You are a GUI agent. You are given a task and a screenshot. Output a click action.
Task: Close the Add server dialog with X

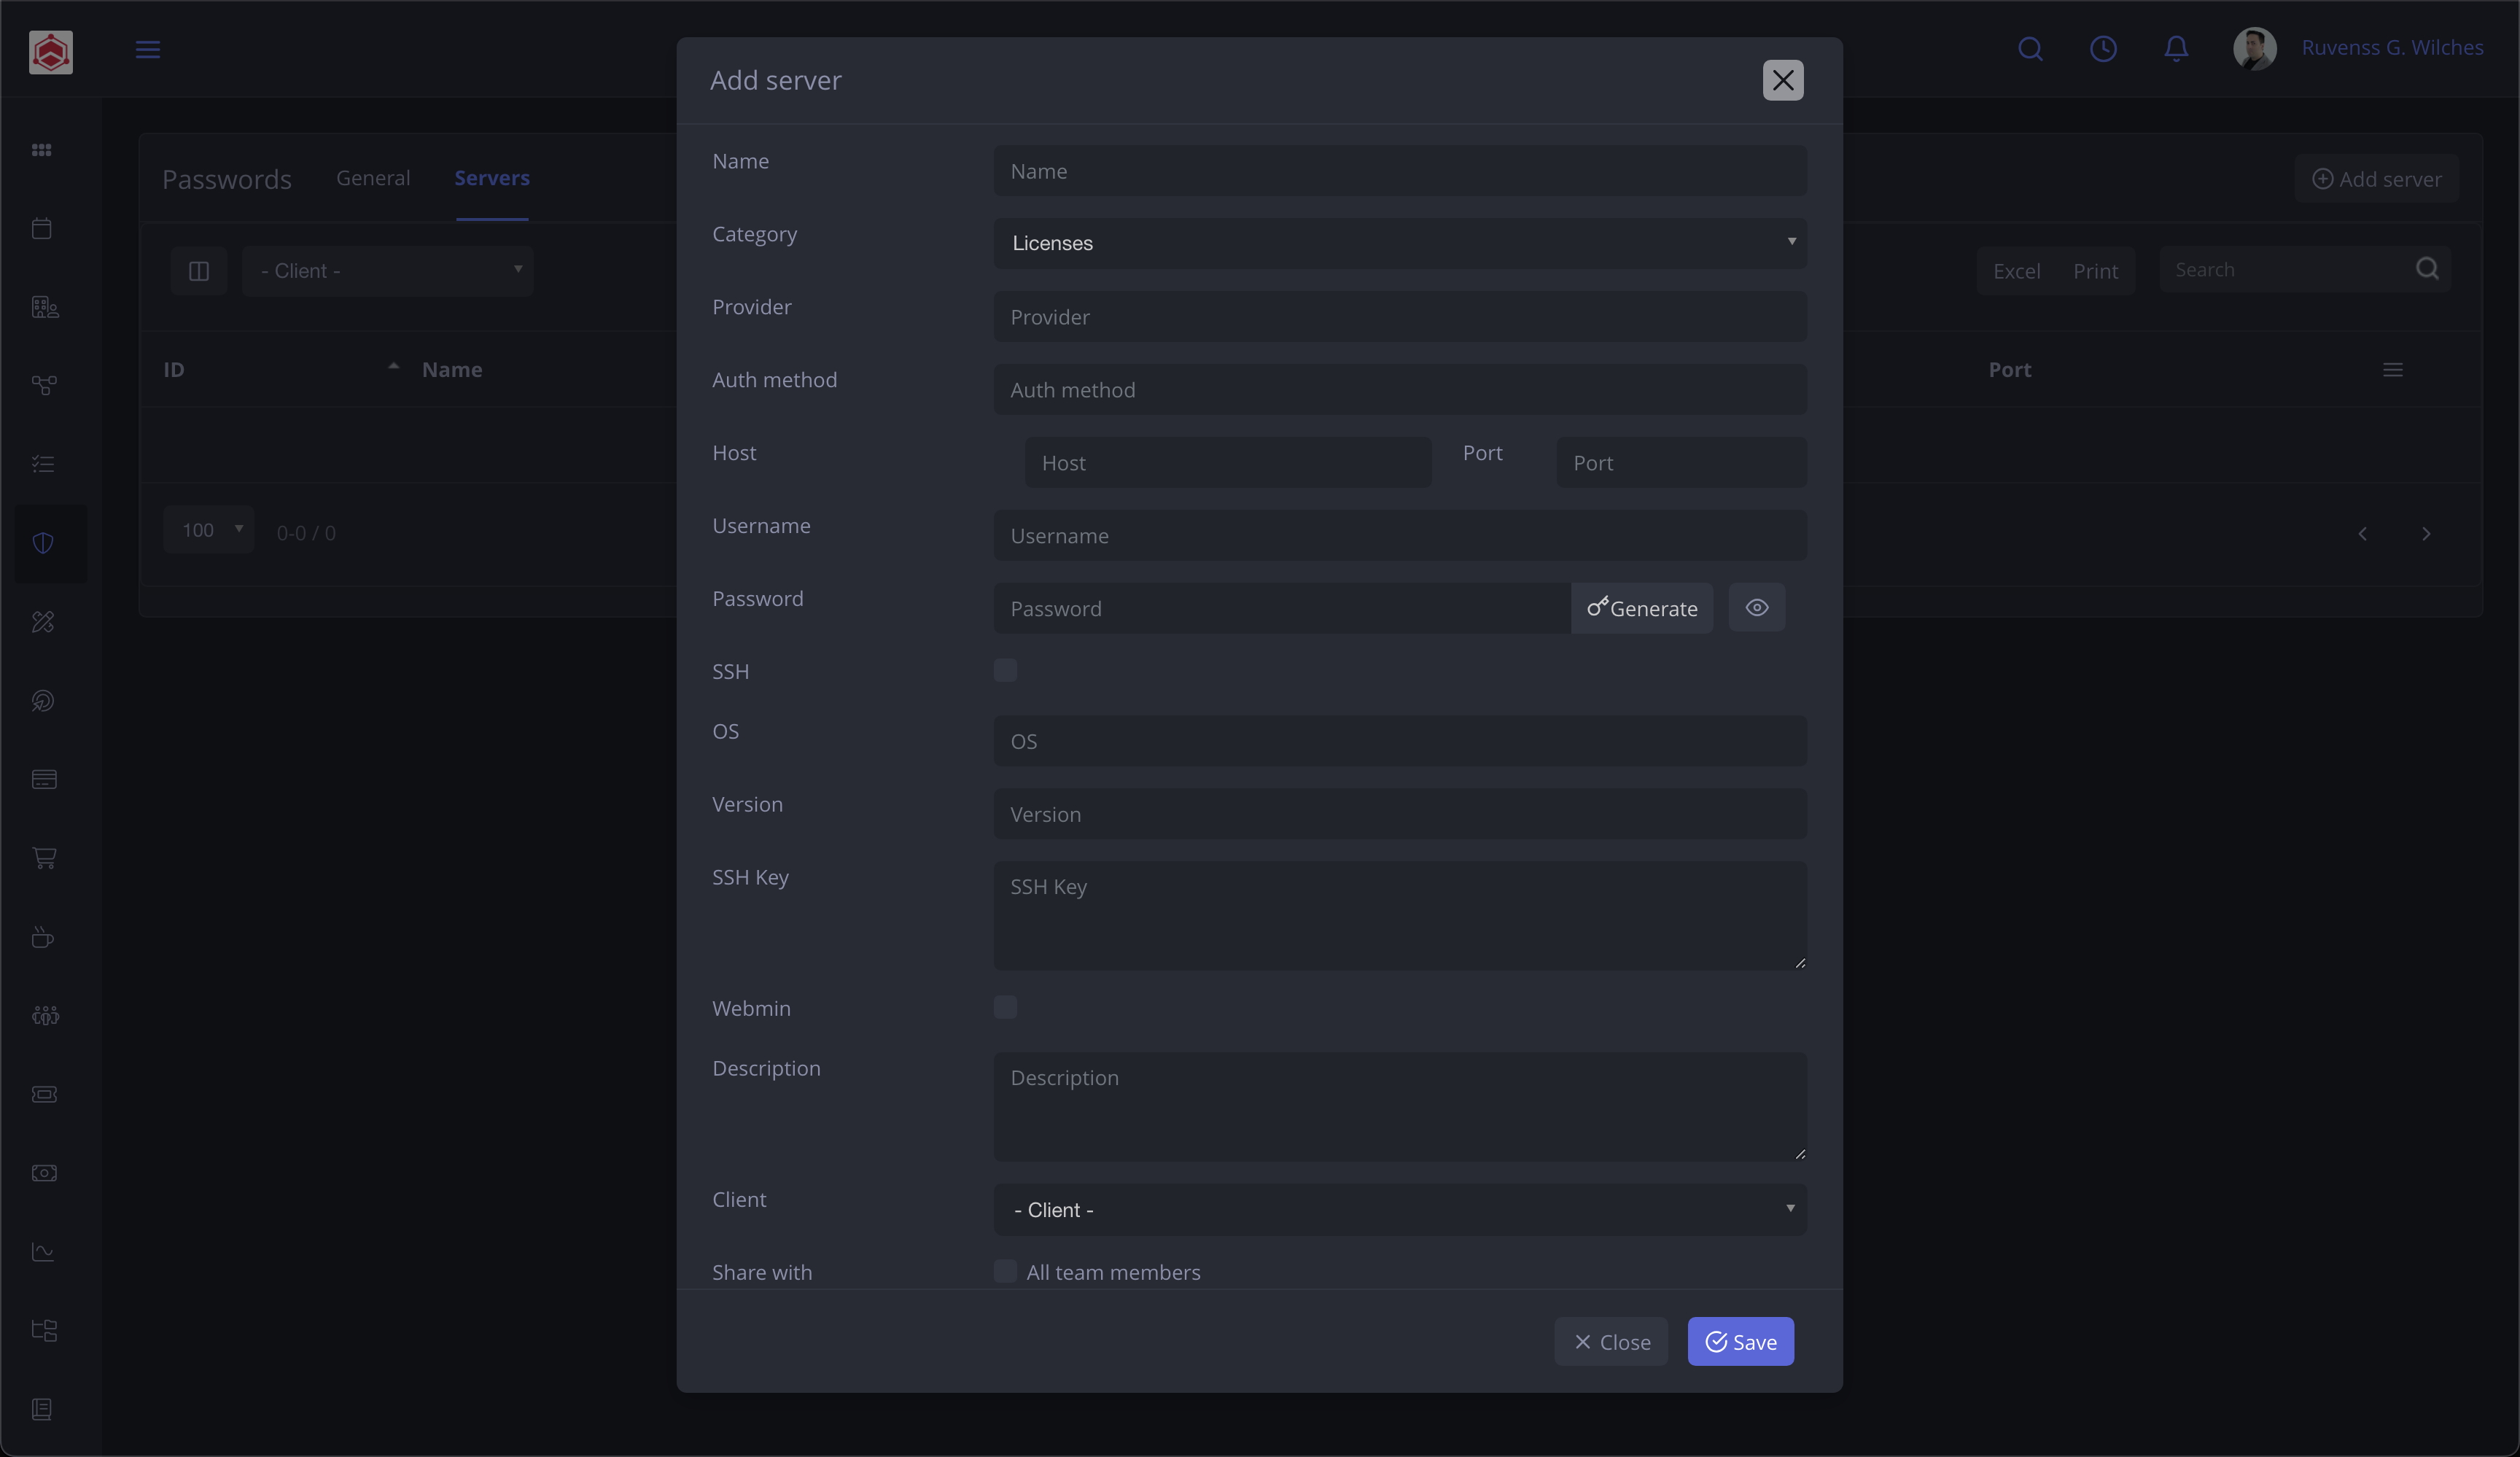click(1783, 80)
